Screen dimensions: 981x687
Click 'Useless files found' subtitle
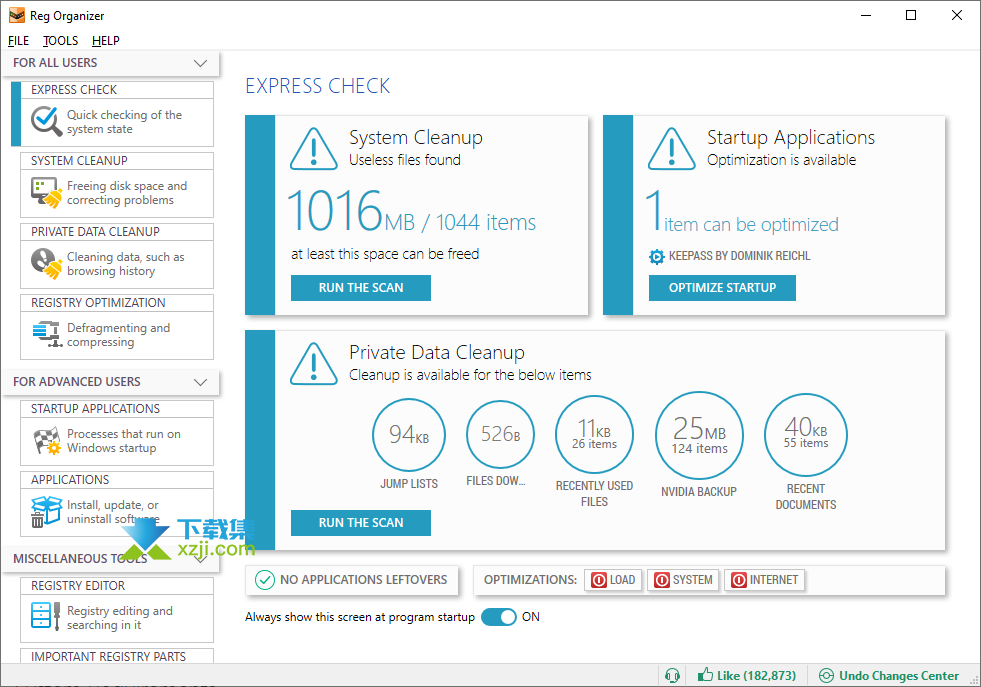point(405,160)
